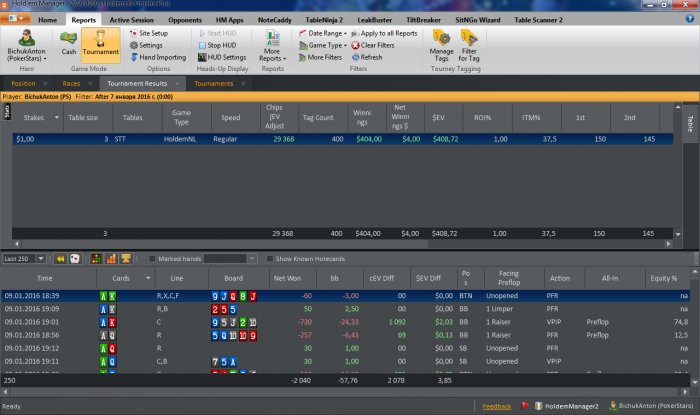Click Apply to all Reports

pyautogui.click(x=384, y=33)
